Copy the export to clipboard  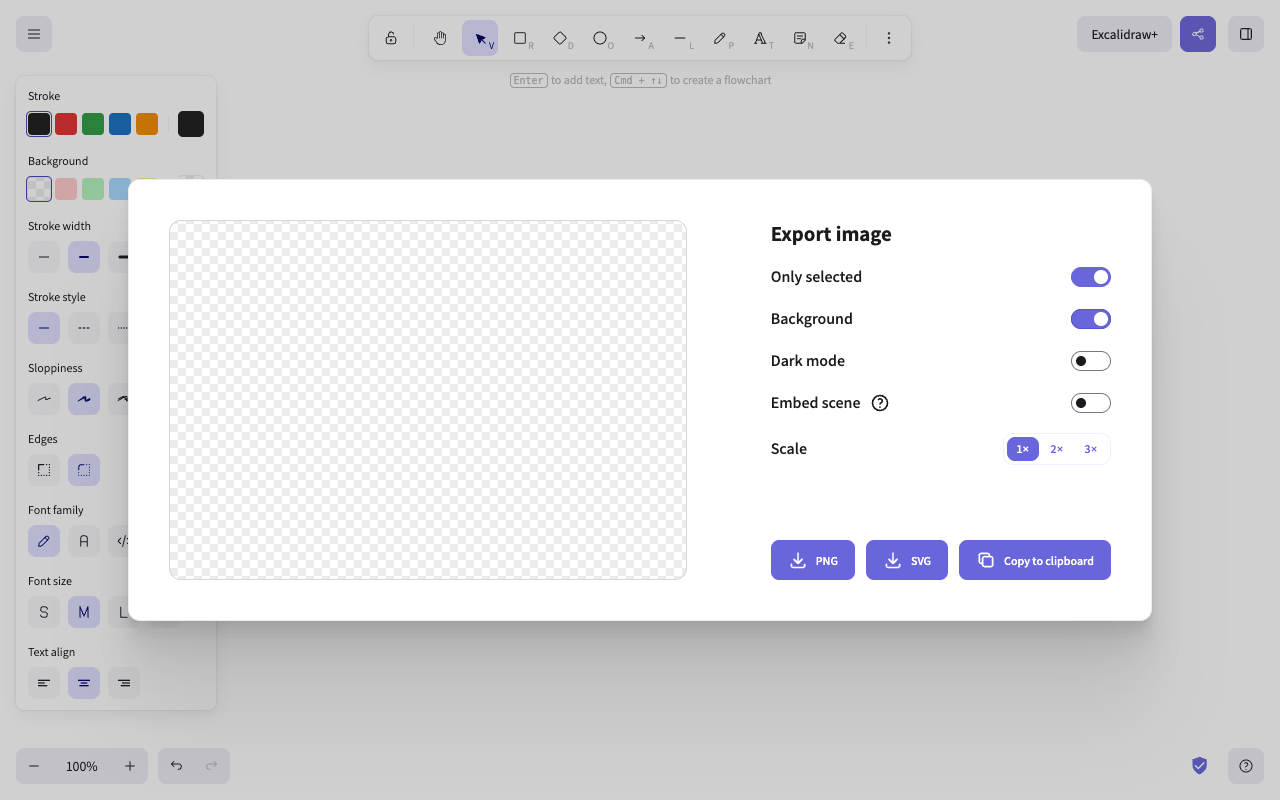(x=1035, y=560)
